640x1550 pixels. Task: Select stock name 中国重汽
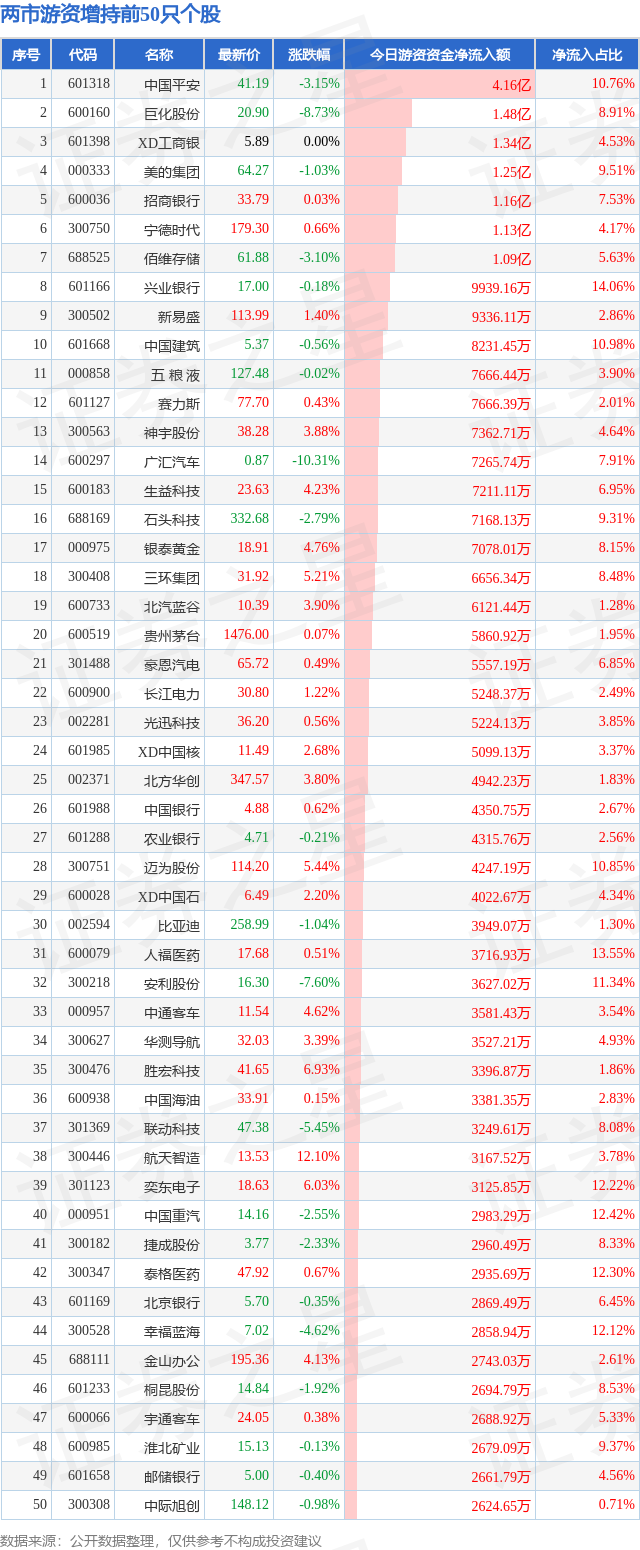pos(172,1216)
